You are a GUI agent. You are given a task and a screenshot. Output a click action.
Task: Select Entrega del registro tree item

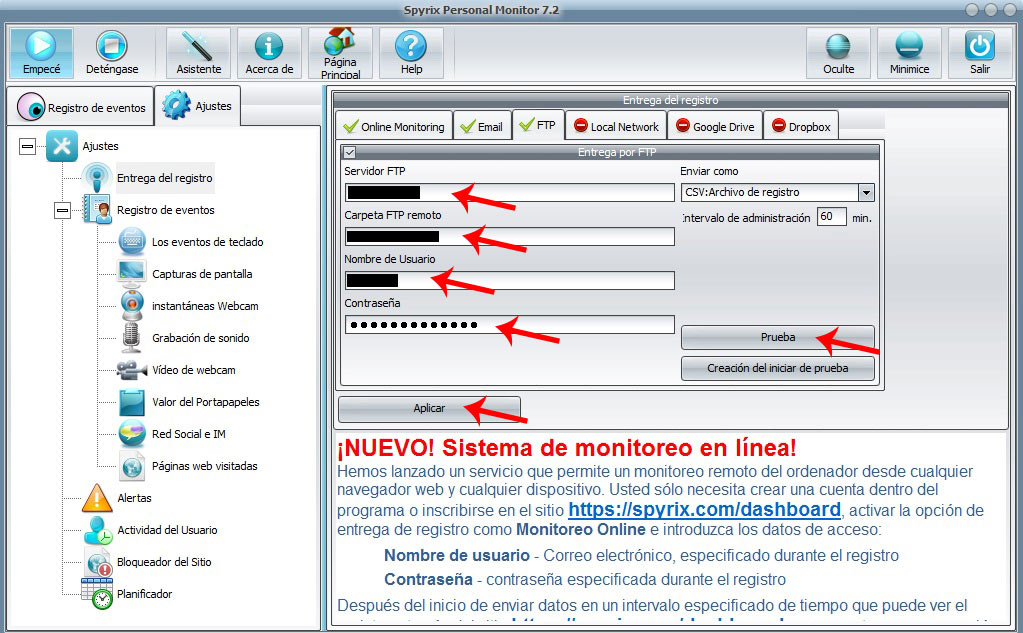[164, 178]
